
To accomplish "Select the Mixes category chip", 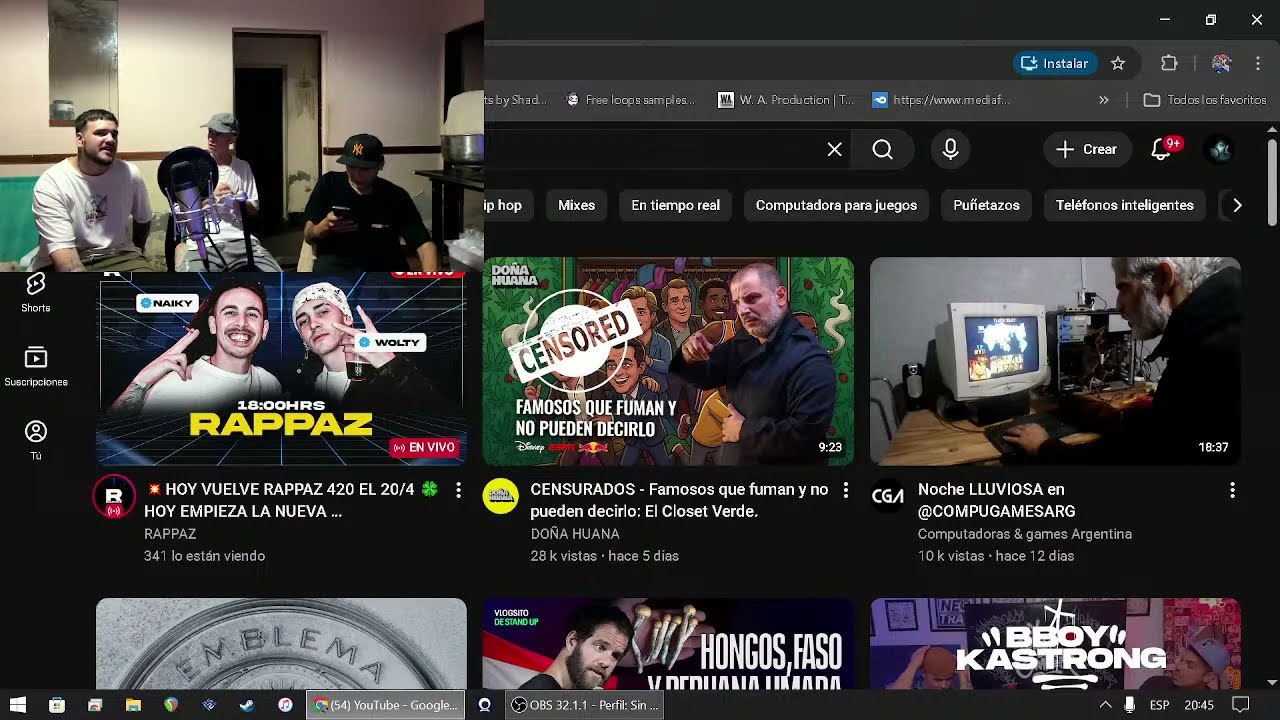I will 576,205.
